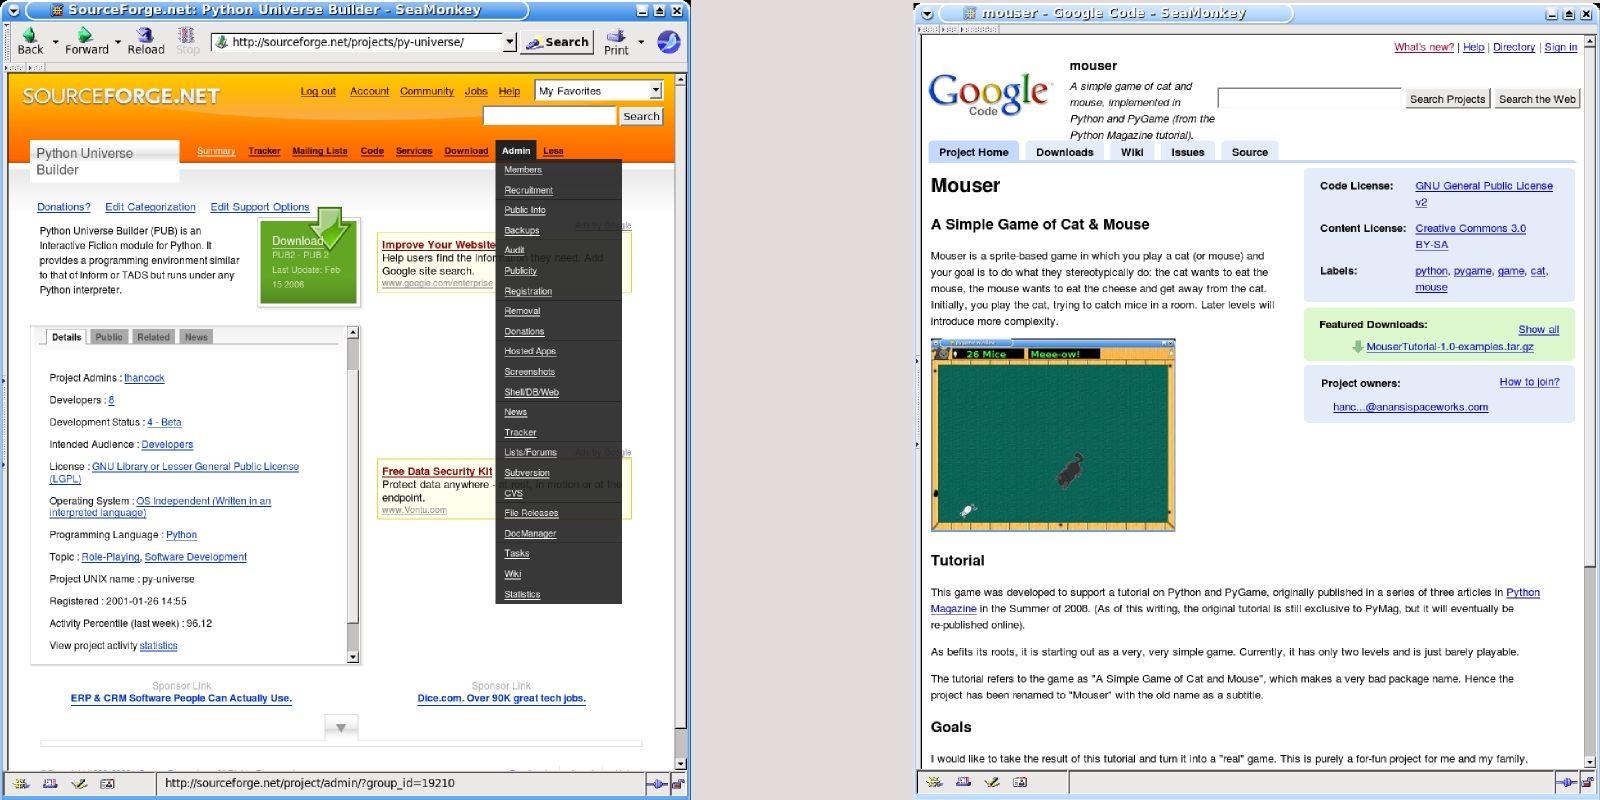Open the Forward button history dropdown arrow

tap(118, 42)
